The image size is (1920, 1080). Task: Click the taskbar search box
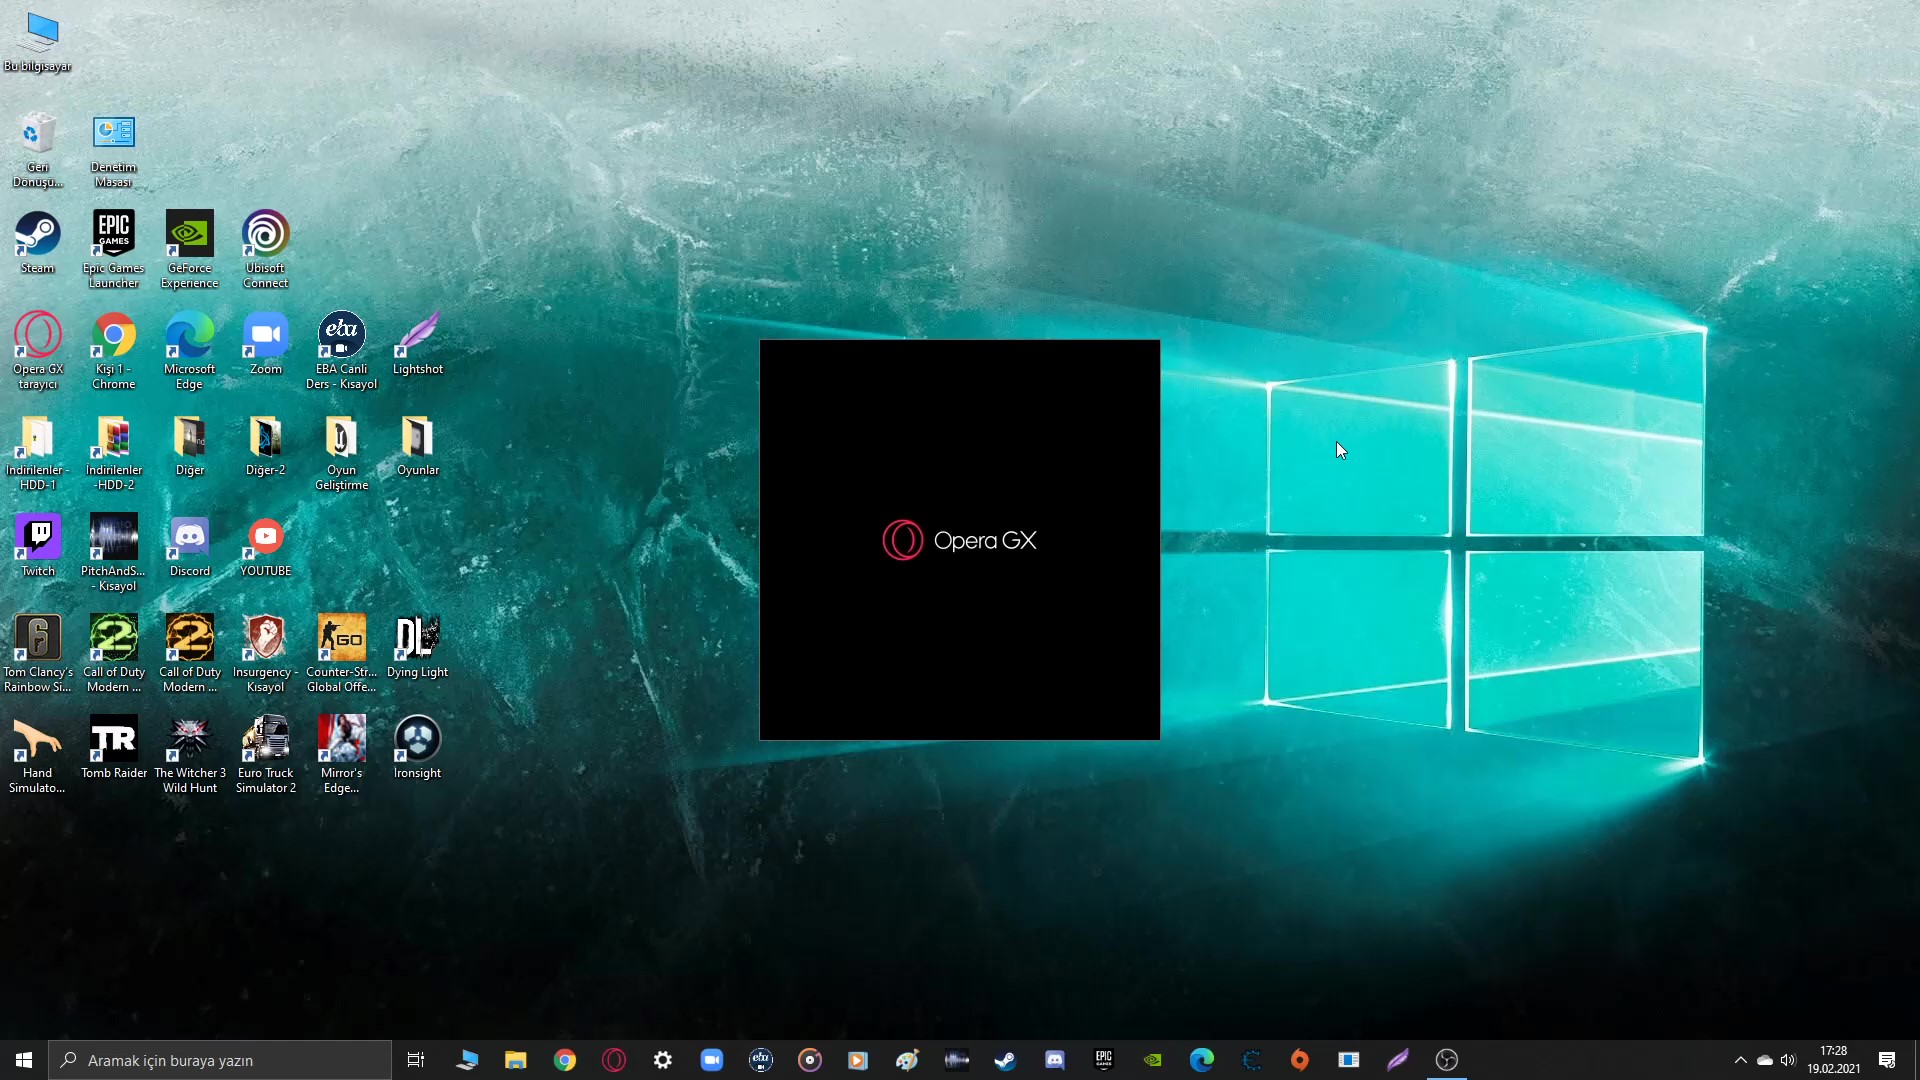[x=220, y=1060]
